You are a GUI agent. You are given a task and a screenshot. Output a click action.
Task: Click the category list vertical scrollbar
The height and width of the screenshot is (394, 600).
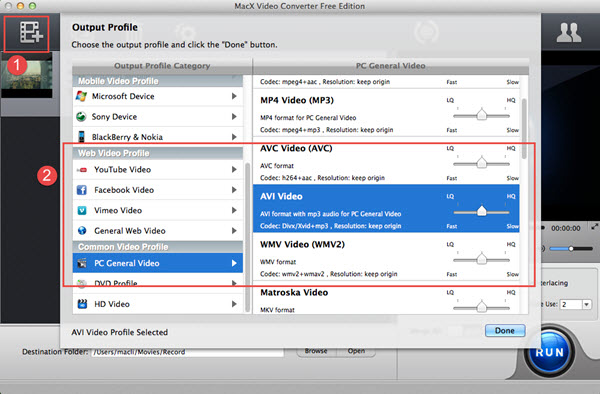[247, 237]
